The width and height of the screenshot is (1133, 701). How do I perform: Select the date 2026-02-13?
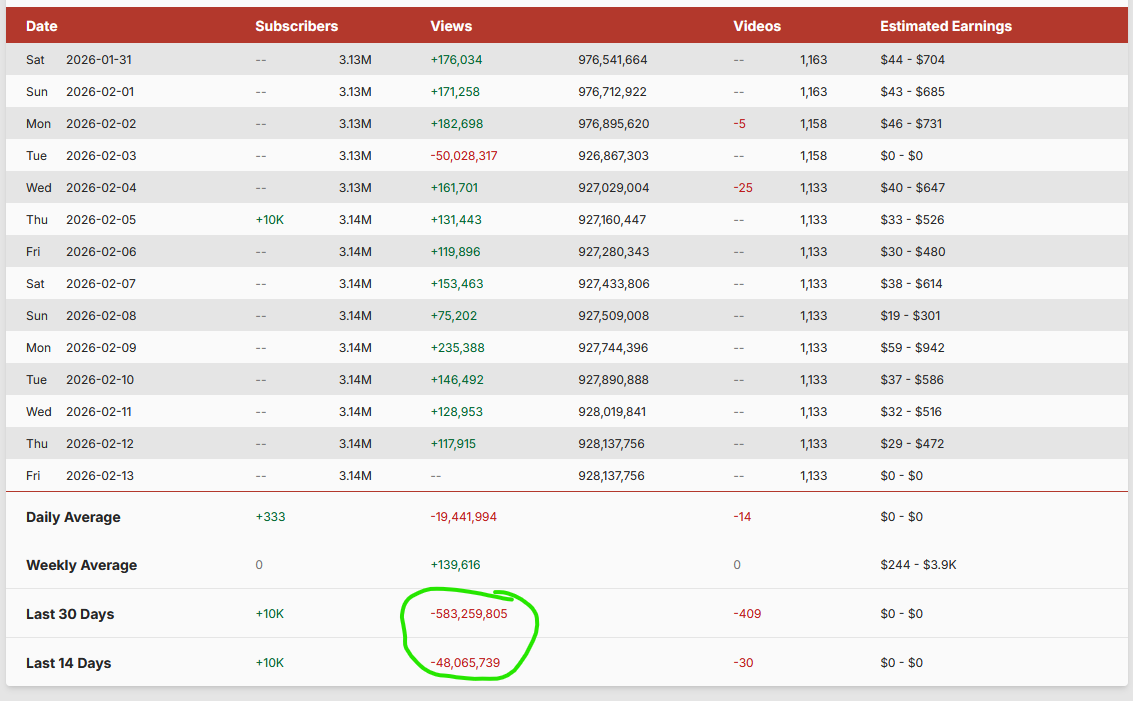(x=100, y=476)
